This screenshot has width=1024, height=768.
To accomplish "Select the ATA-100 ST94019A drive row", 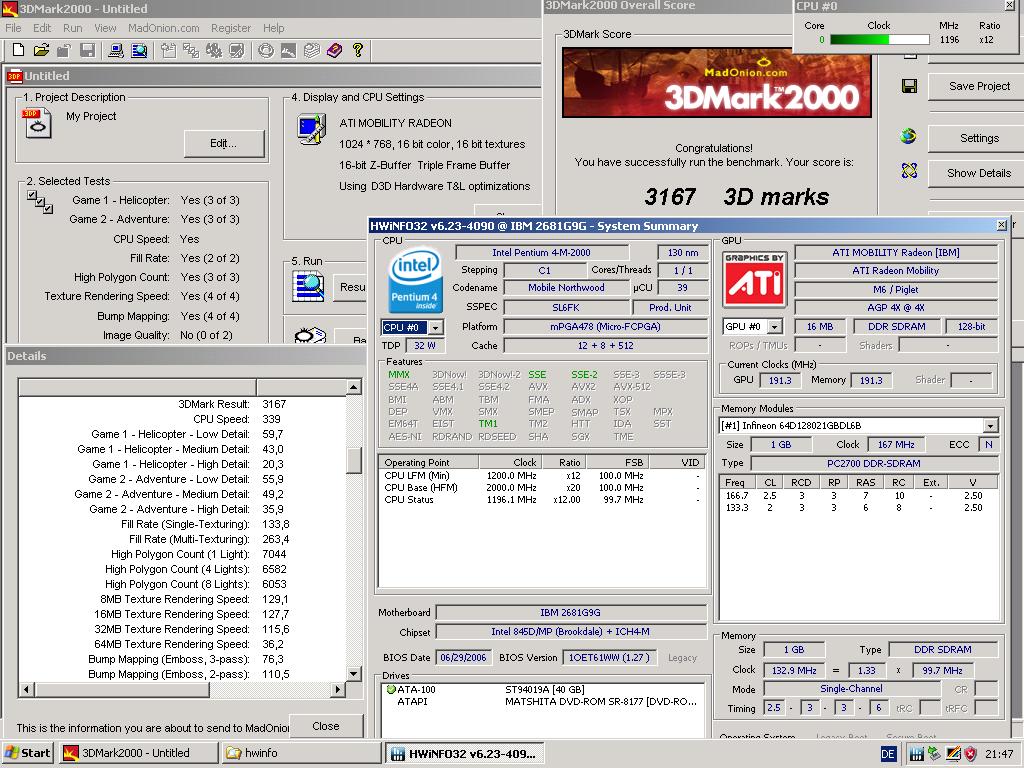I will coord(542,690).
